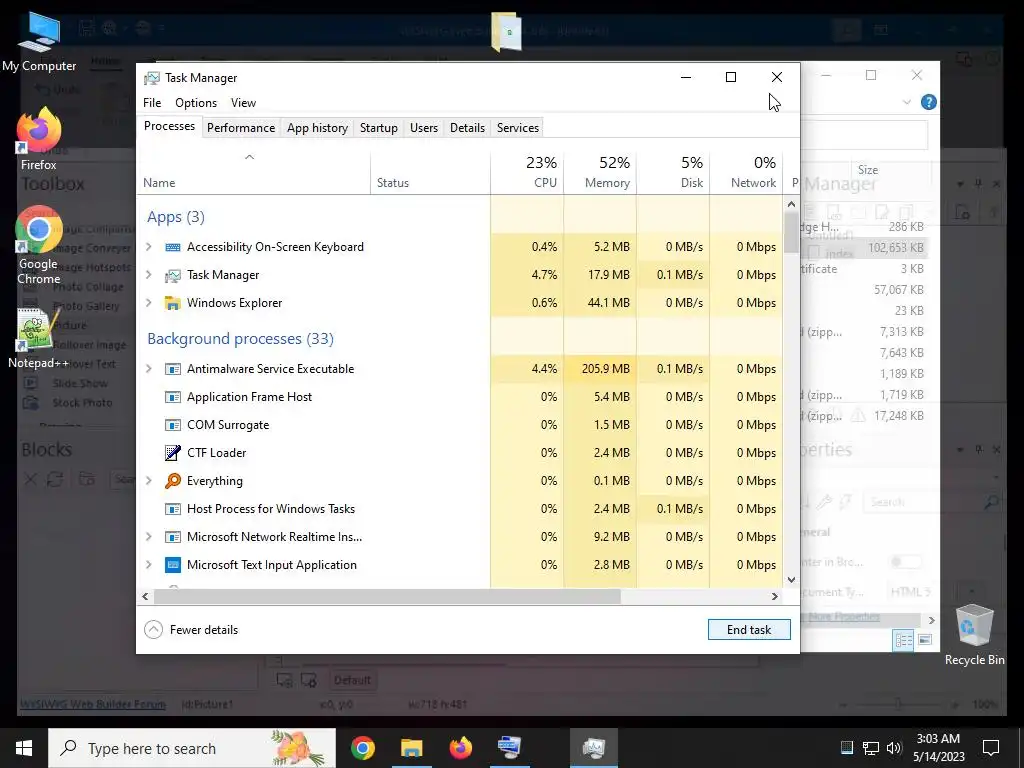Click the Application Frame Host icon
This screenshot has height=768, width=1024.
[172, 397]
